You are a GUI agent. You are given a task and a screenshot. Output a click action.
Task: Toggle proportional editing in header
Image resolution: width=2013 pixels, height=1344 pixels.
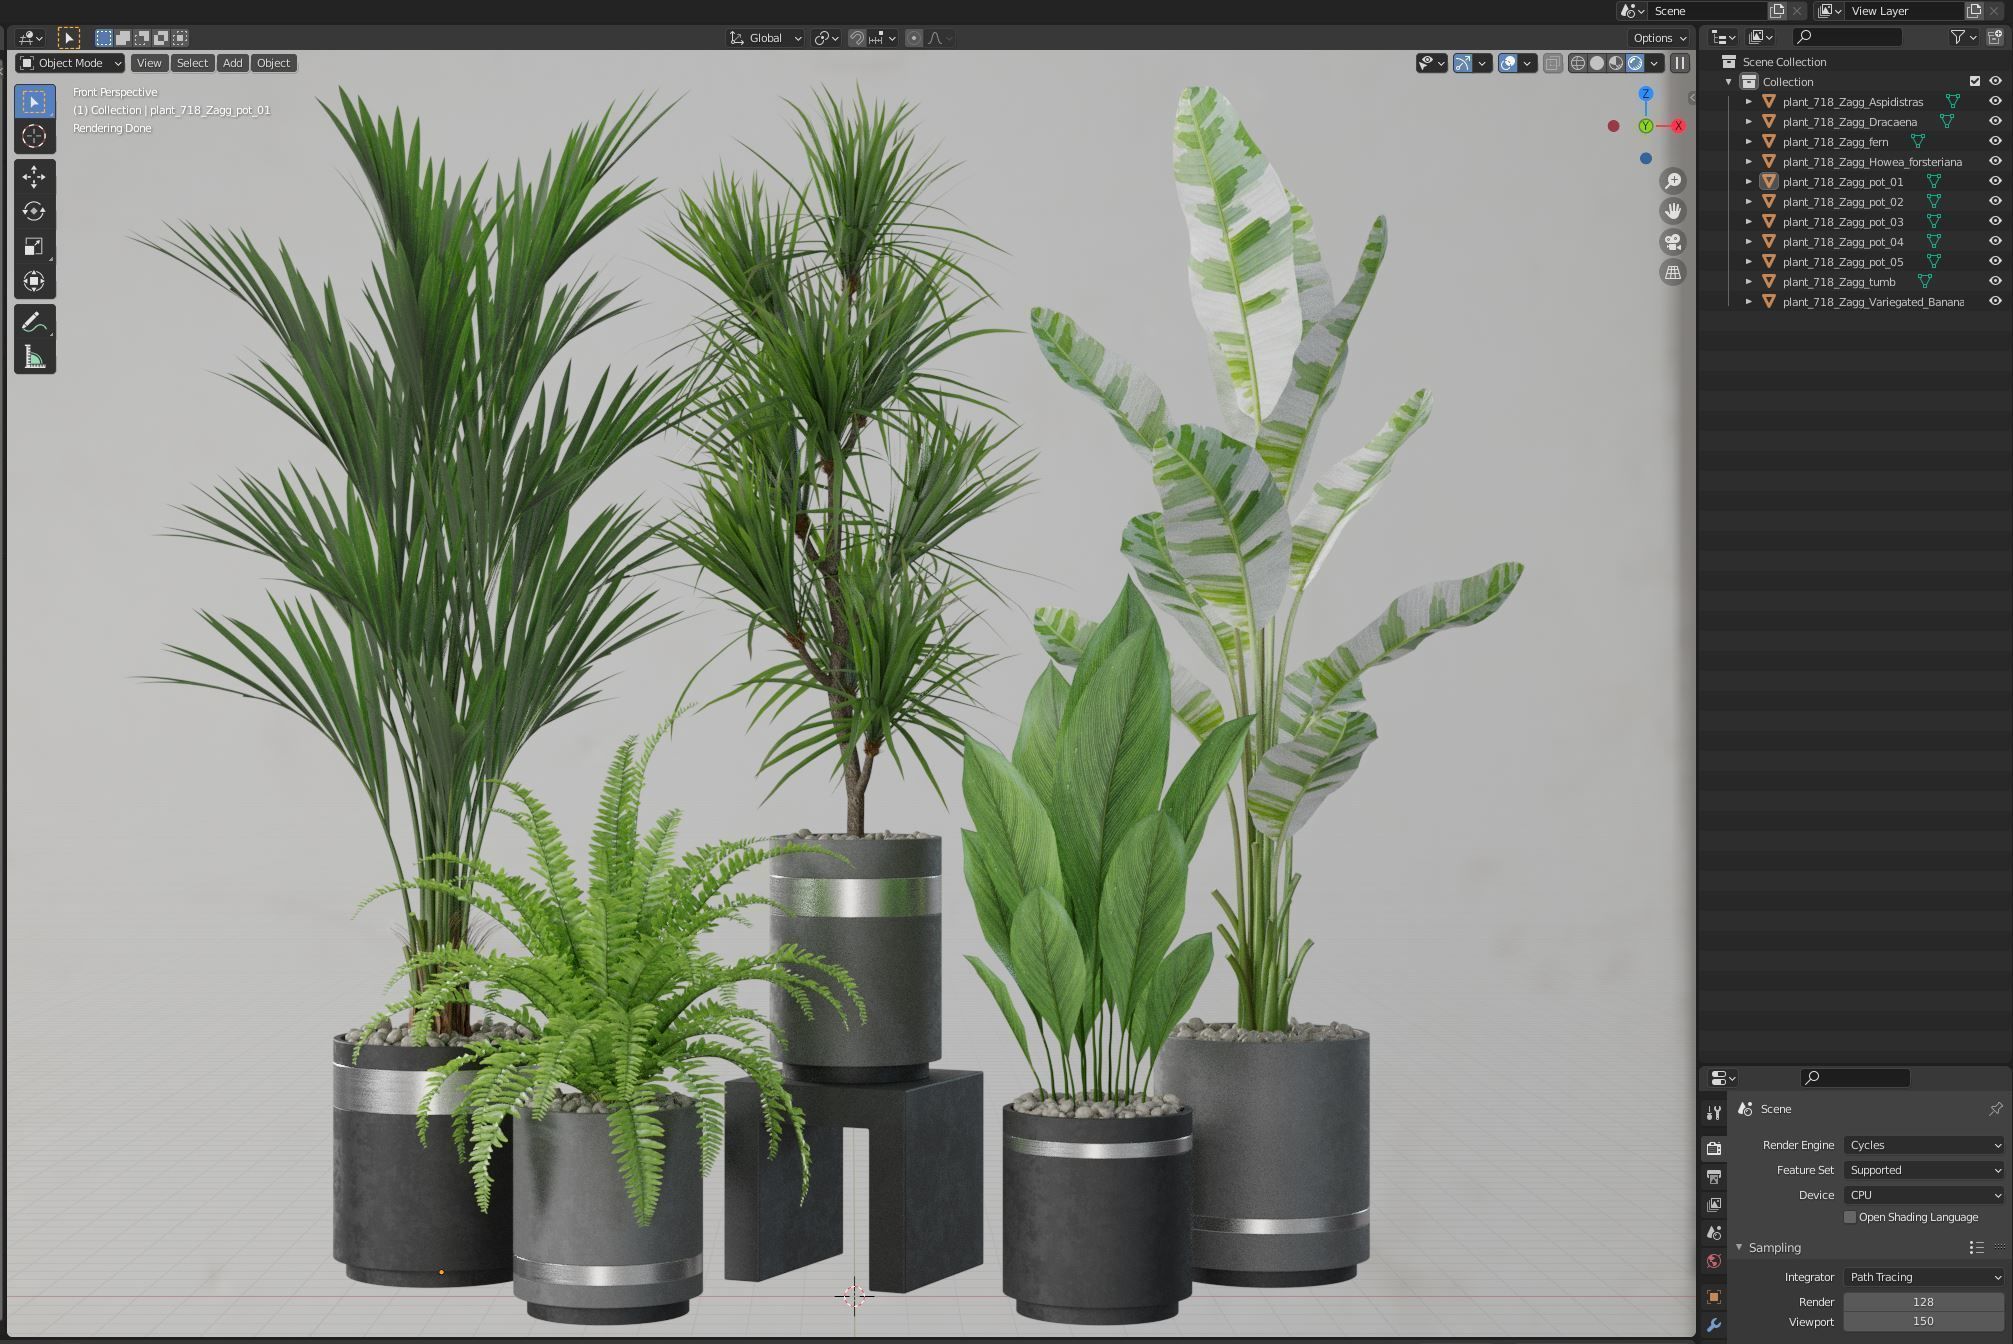[913, 38]
